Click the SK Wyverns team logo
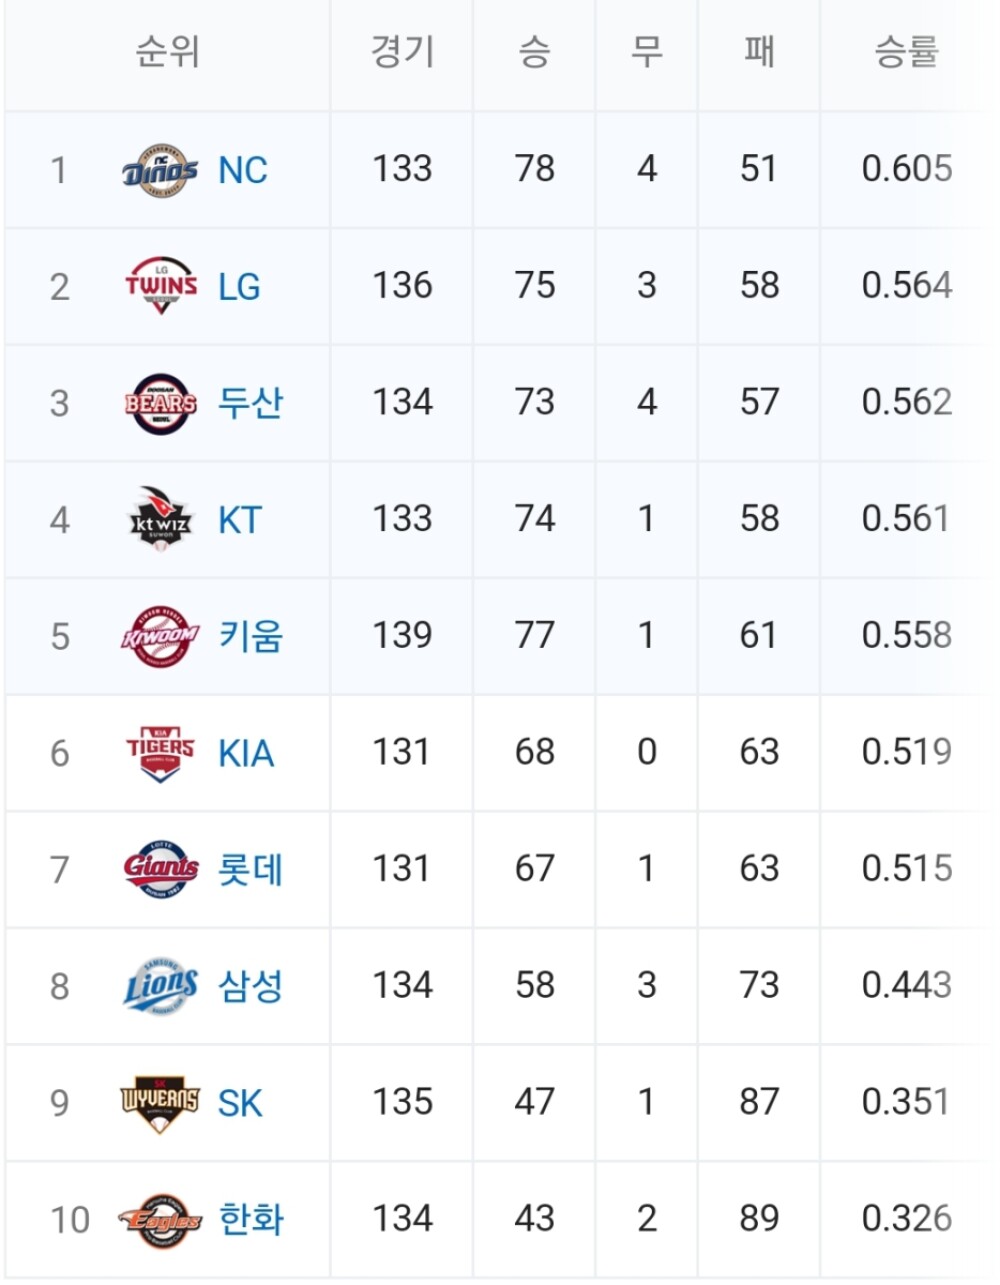Image resolution: width=1000 pixels, height=1285 pixels. pos(160,1103)
